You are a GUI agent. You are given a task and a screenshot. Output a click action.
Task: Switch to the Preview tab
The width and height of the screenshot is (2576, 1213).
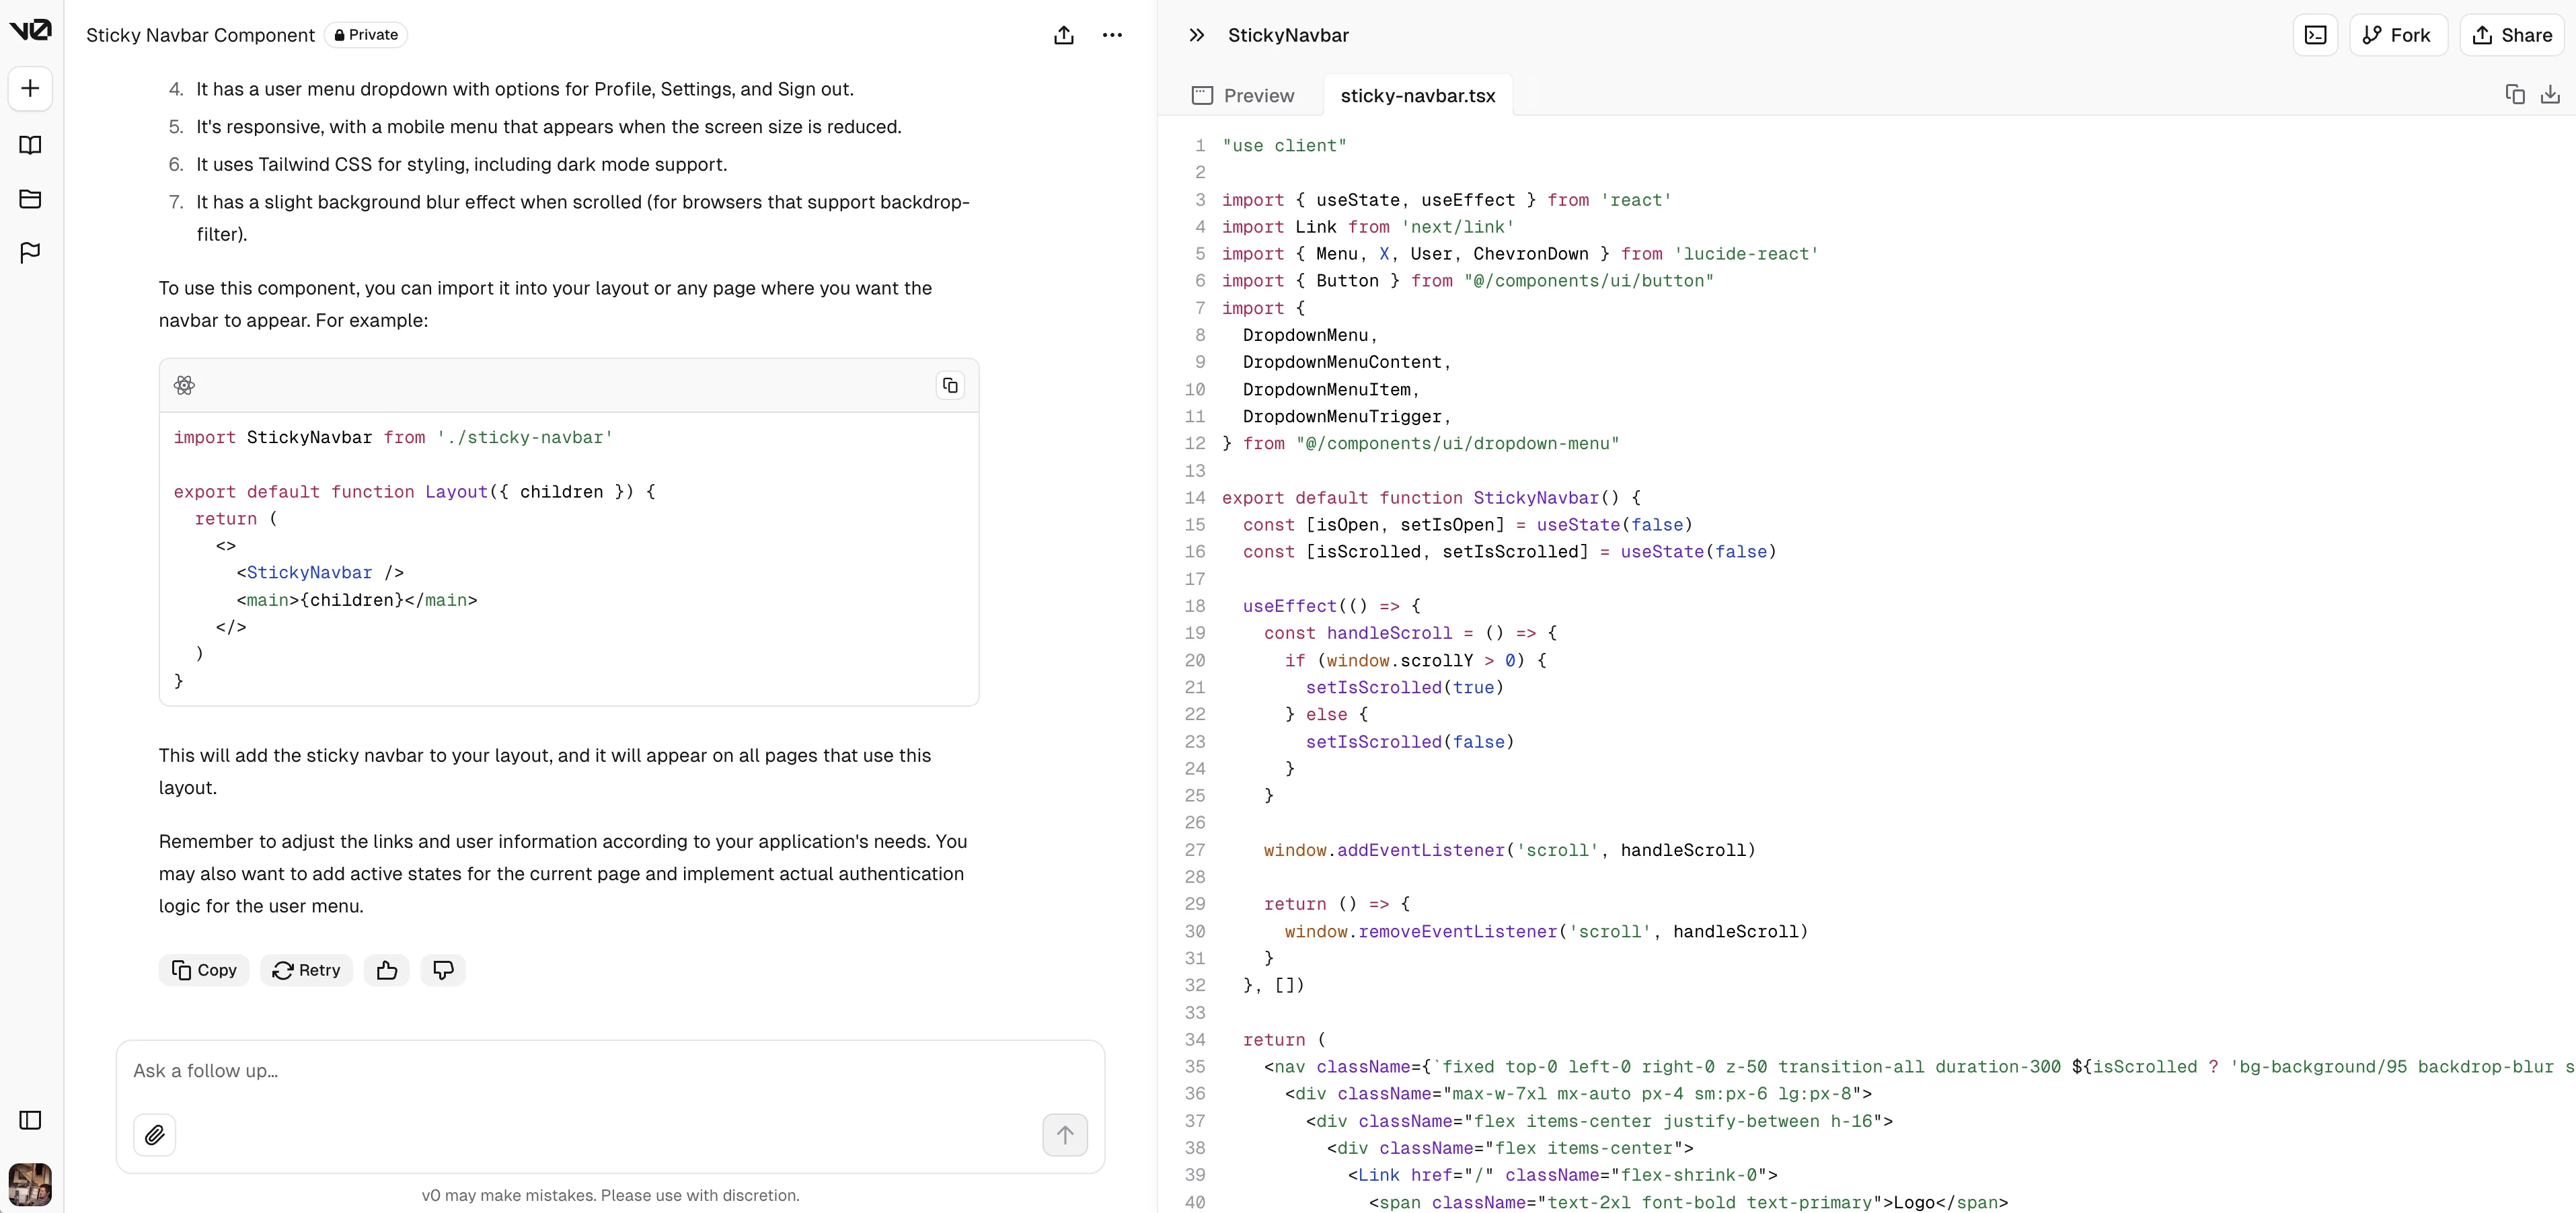[x=1243, y=96]
